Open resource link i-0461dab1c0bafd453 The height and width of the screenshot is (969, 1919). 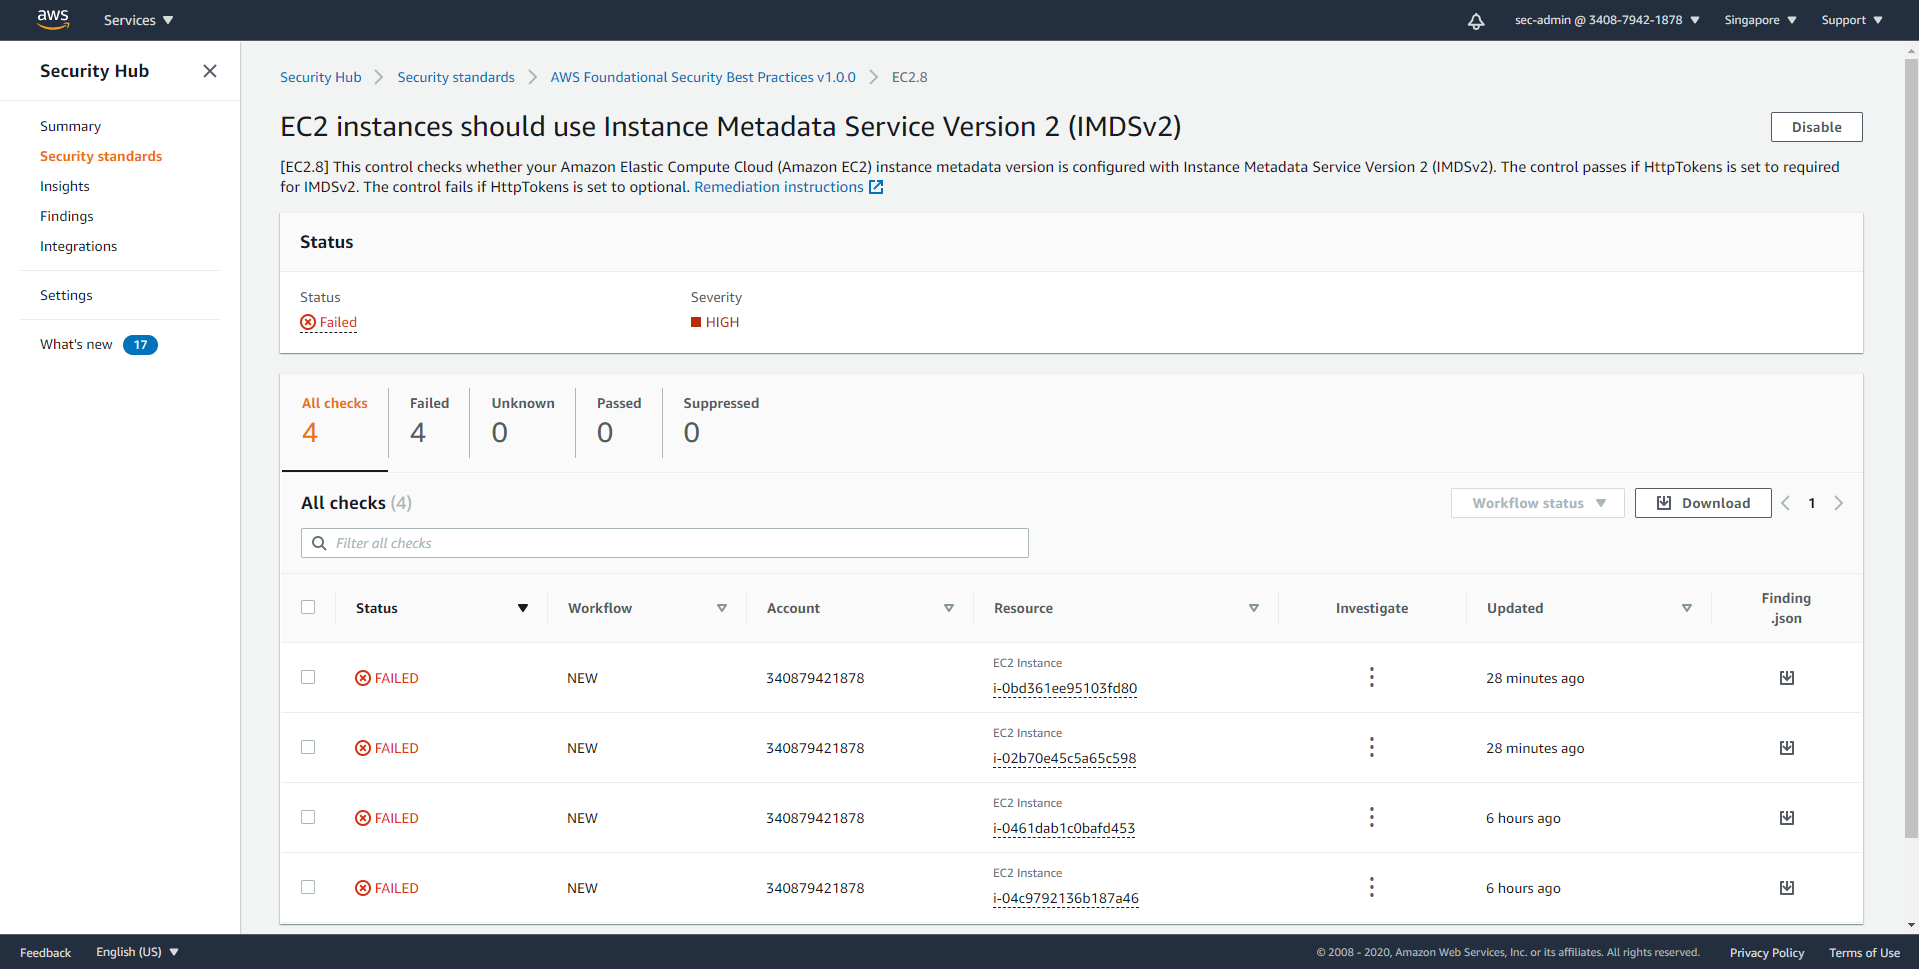click(x=1064, y=828)
